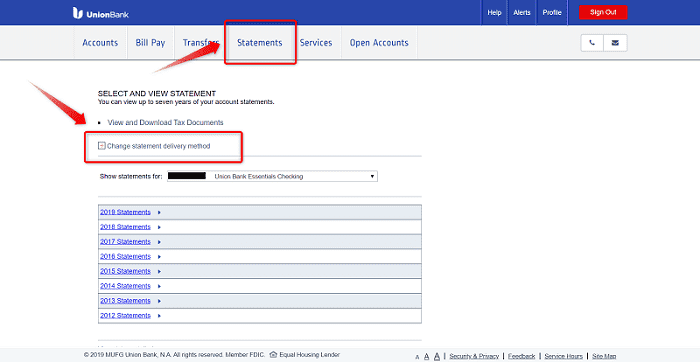Click the "Show statements for:" label

(x=131, y=176)
